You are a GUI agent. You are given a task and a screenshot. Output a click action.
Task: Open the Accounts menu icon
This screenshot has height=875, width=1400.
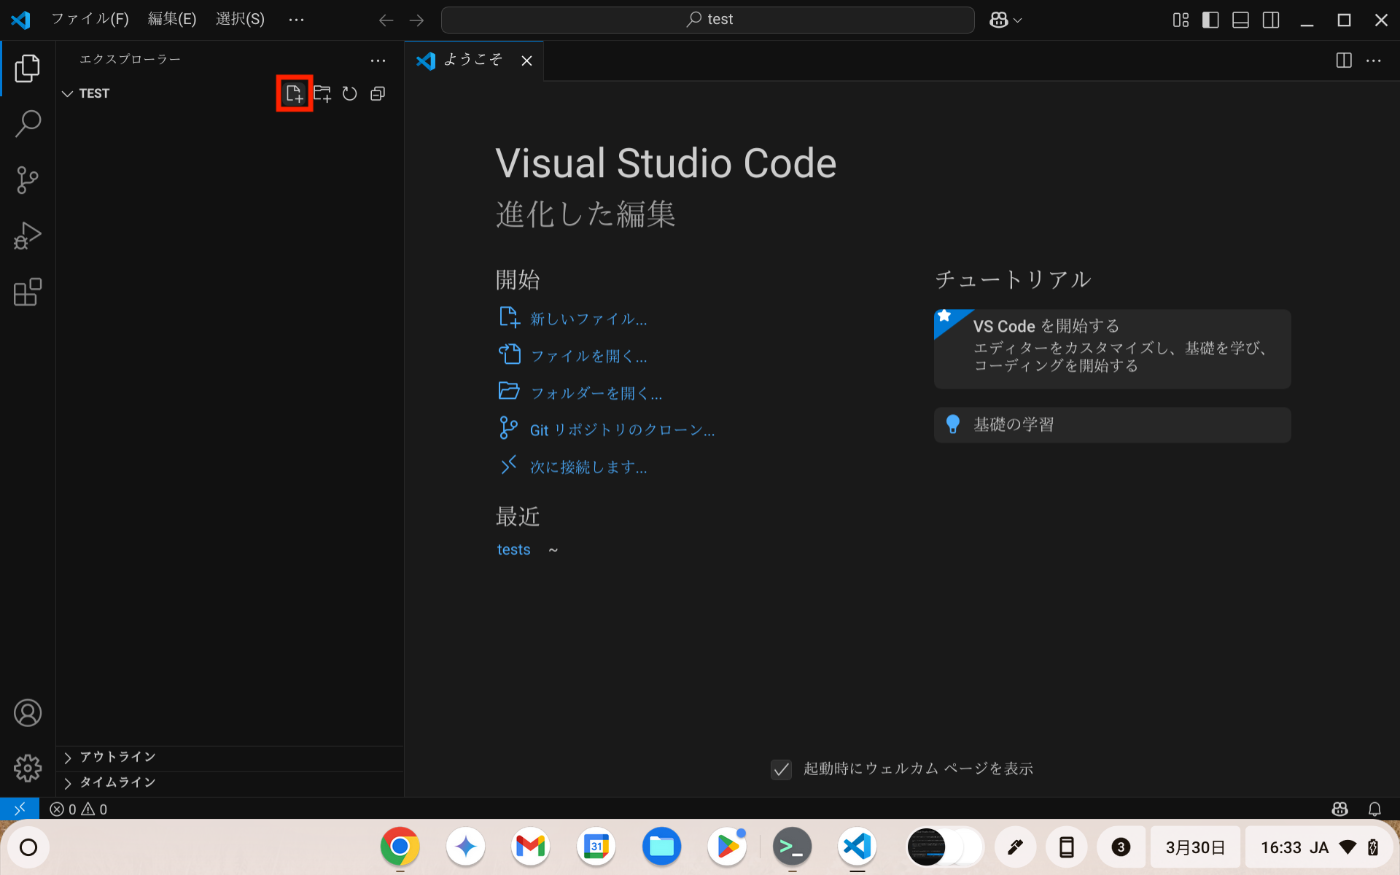(x=28, y=713)
